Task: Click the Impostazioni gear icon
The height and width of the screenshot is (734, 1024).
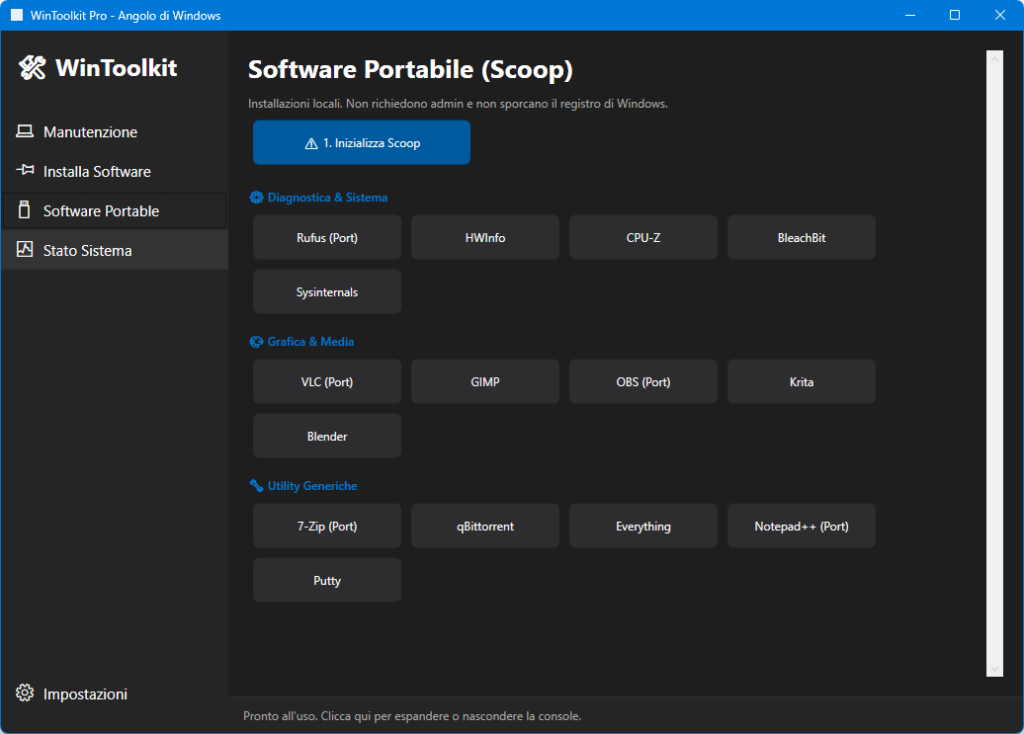Action: 25,693
